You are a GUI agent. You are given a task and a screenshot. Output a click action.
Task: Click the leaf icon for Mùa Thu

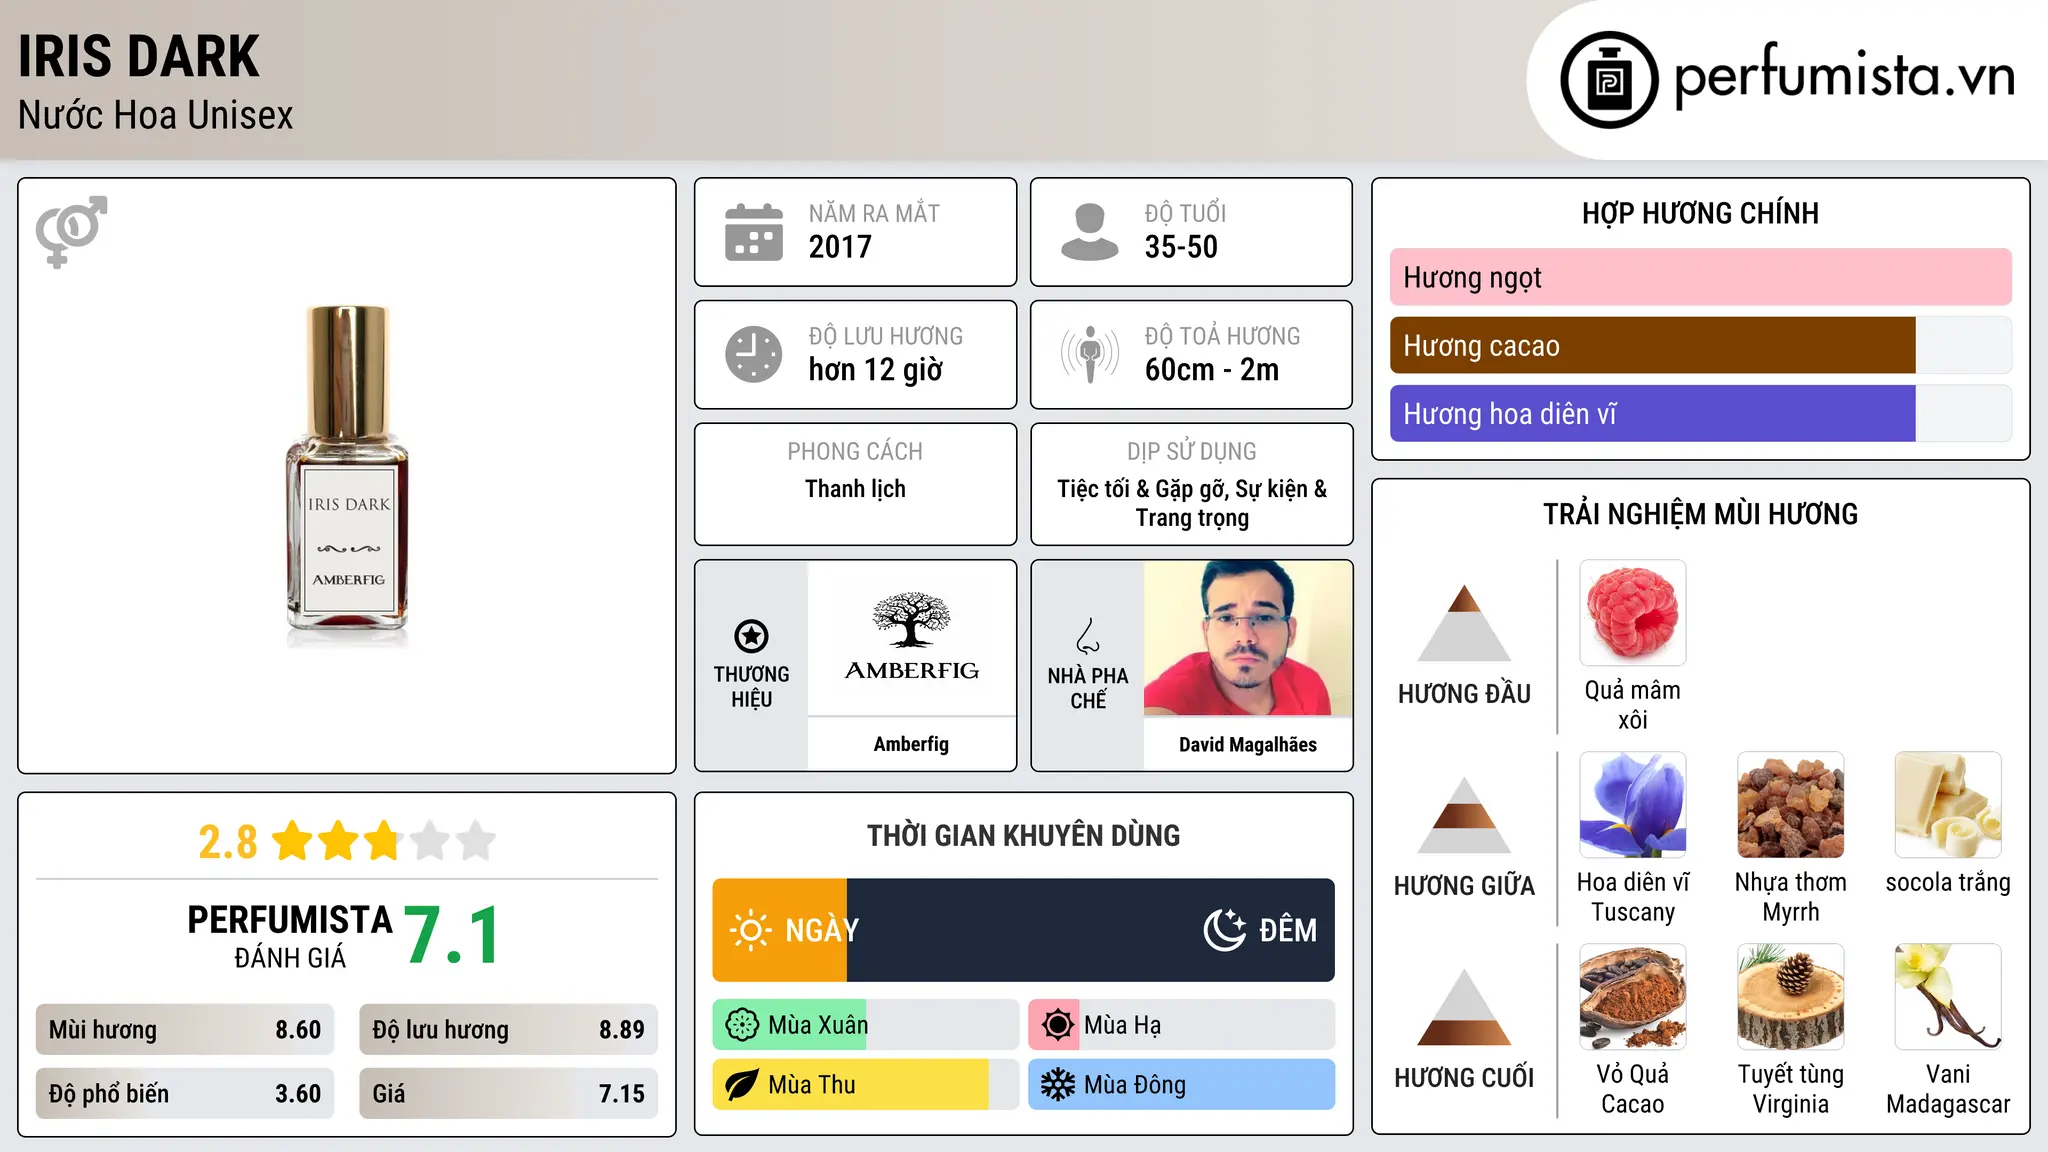click(742, 1085)
